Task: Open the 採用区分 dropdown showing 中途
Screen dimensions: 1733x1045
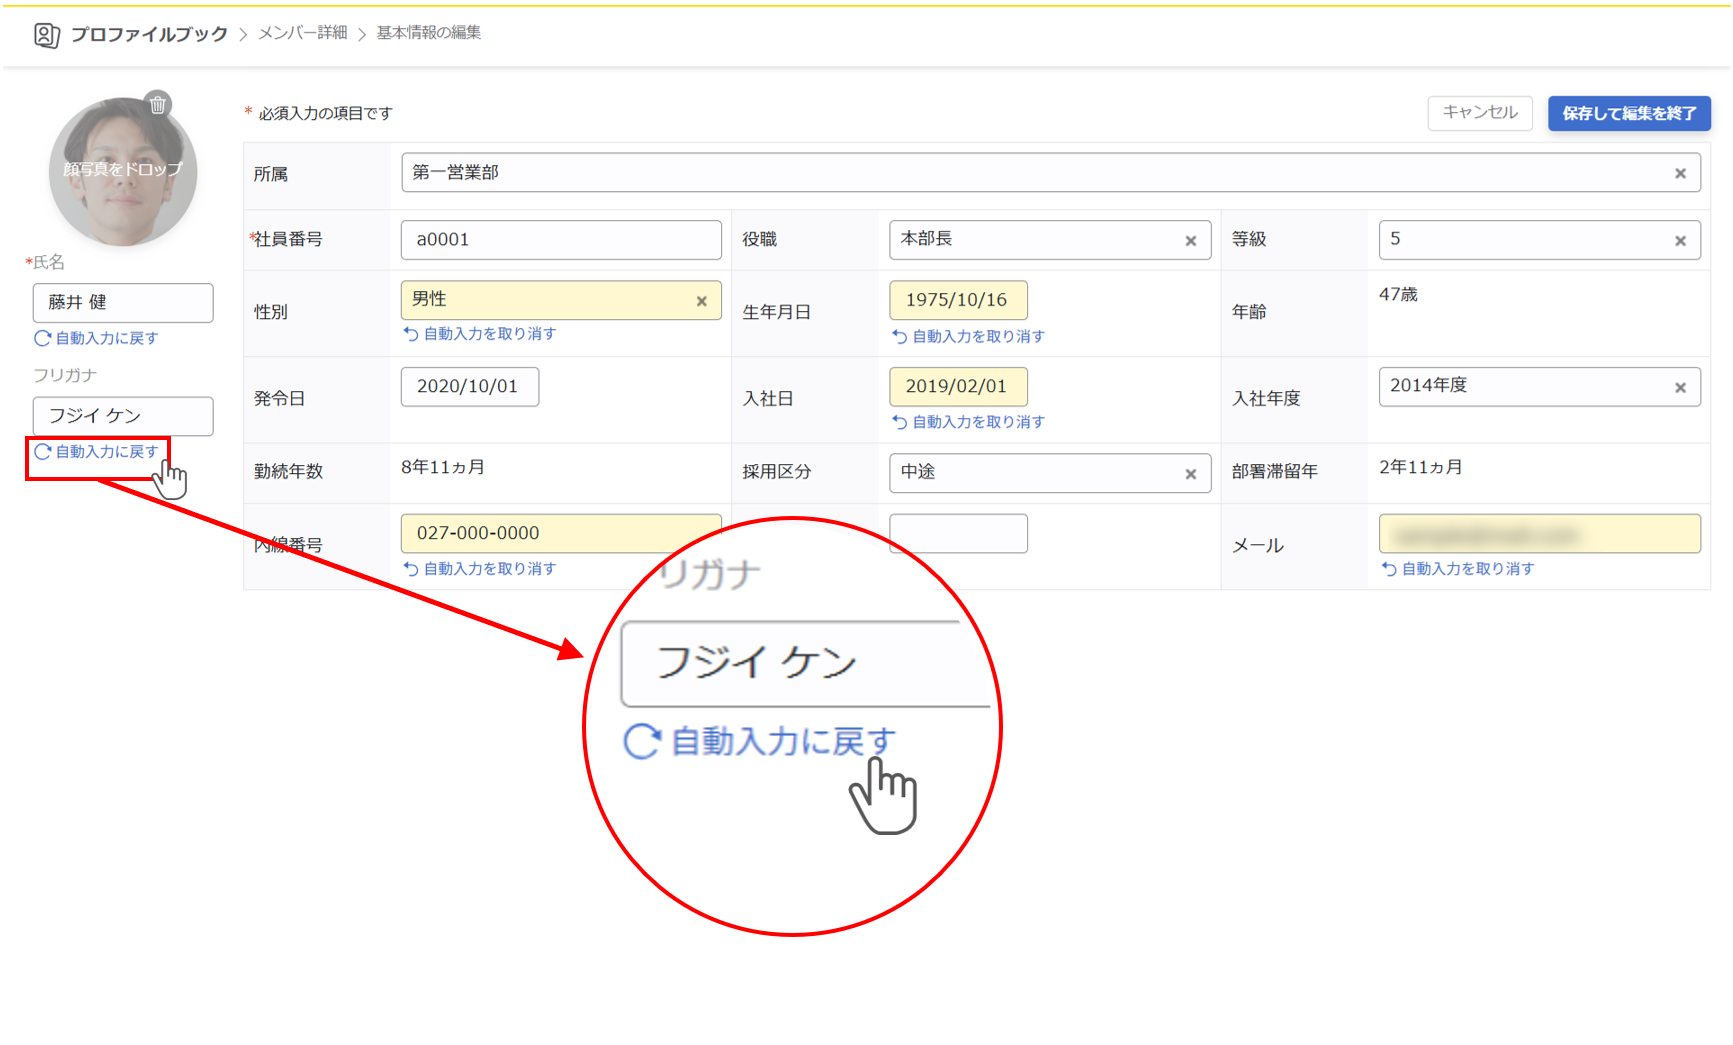Action: (x=1035, y=473)
